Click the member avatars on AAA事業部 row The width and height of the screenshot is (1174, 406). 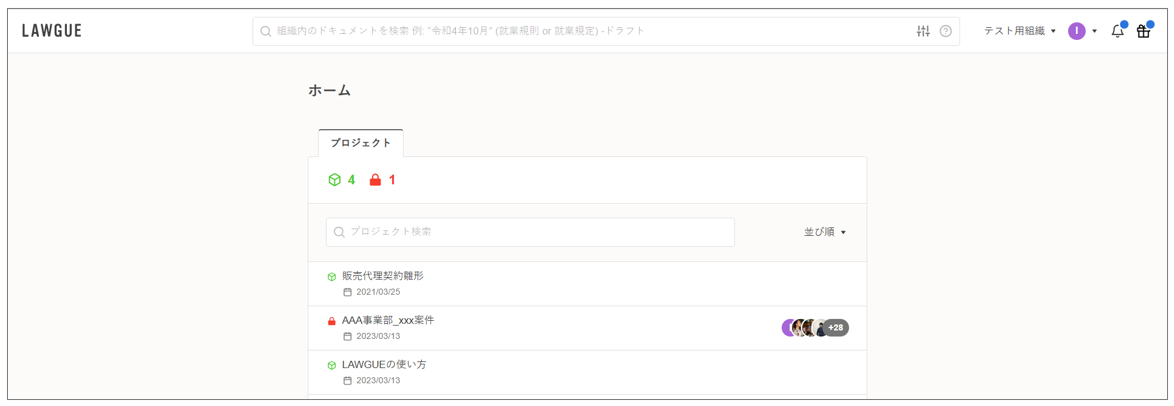tap(803, 328)
